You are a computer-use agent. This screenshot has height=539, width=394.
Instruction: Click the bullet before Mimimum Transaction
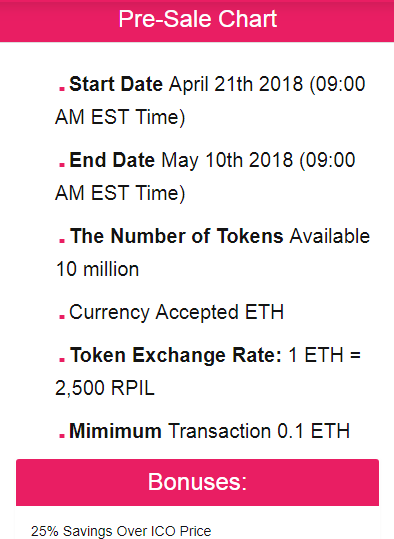tap(62, 435)
